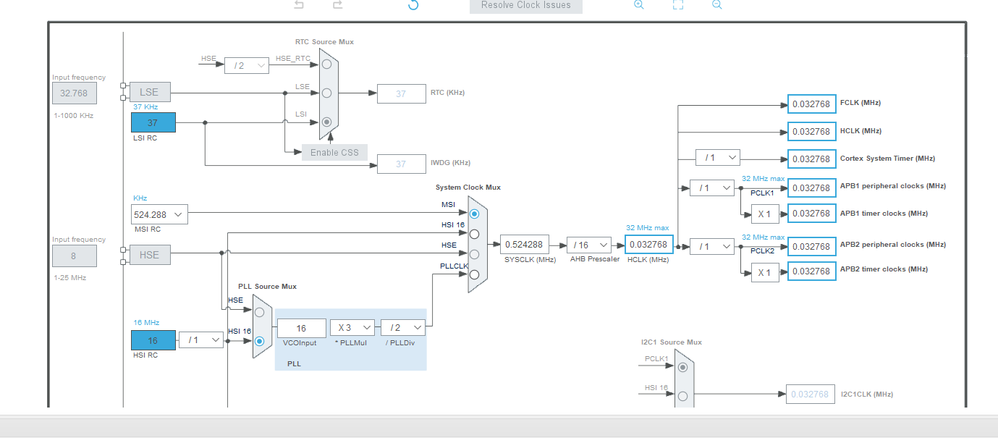The image size is (998, 438).
Task: Open the APB1 prescaler /1 dropdown
Action: (x=712, y=188)
